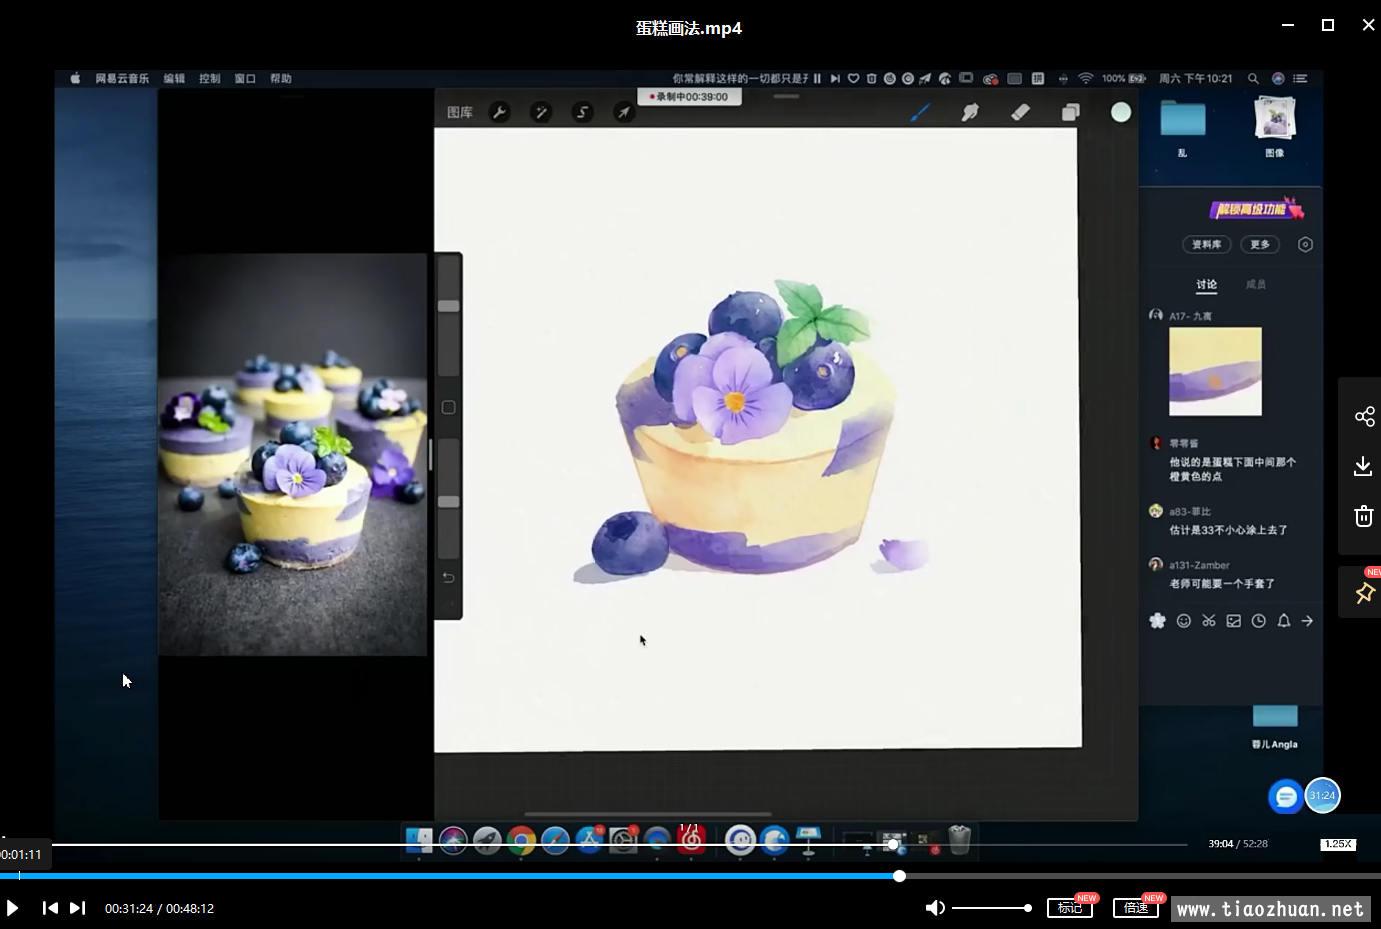Viewport: 1381px width, 929px height.
Task: Select the Procreate eraser tool
Action: click(1020, 112)
